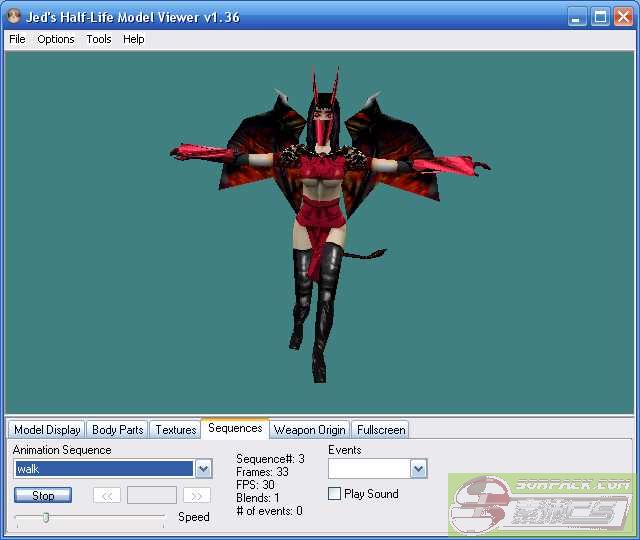640x540 pixels.
Task: Click the frame number field
Action: coord(152,495)
